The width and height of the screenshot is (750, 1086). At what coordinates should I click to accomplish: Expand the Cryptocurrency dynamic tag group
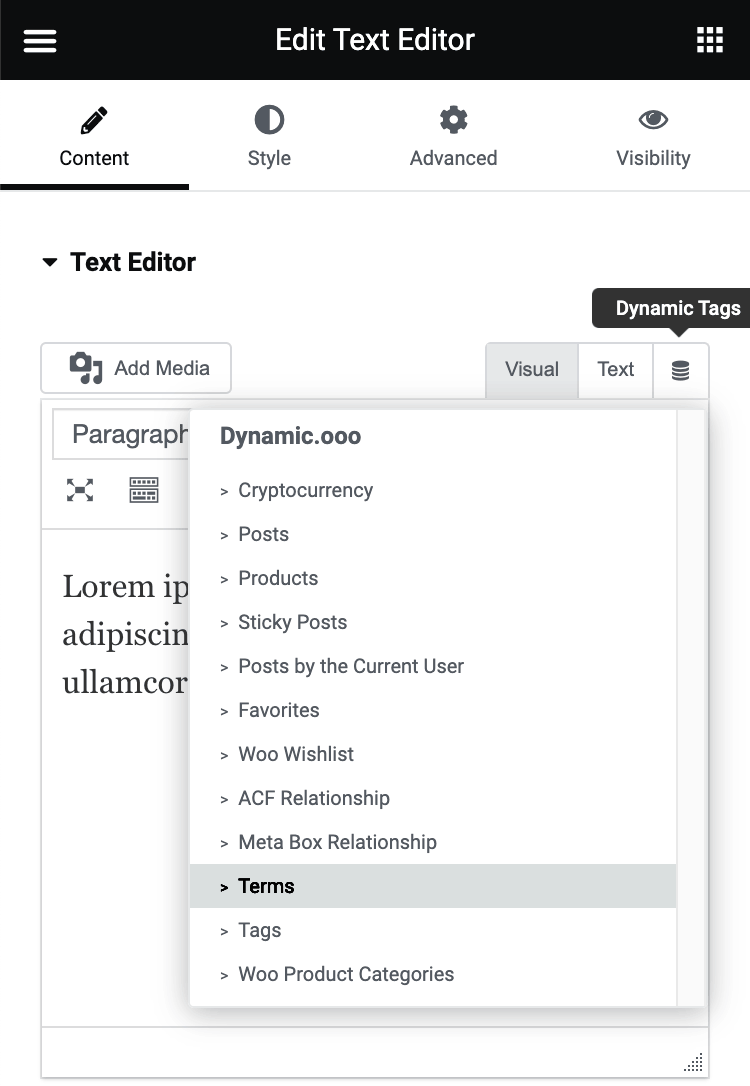(x=304, y=490)
